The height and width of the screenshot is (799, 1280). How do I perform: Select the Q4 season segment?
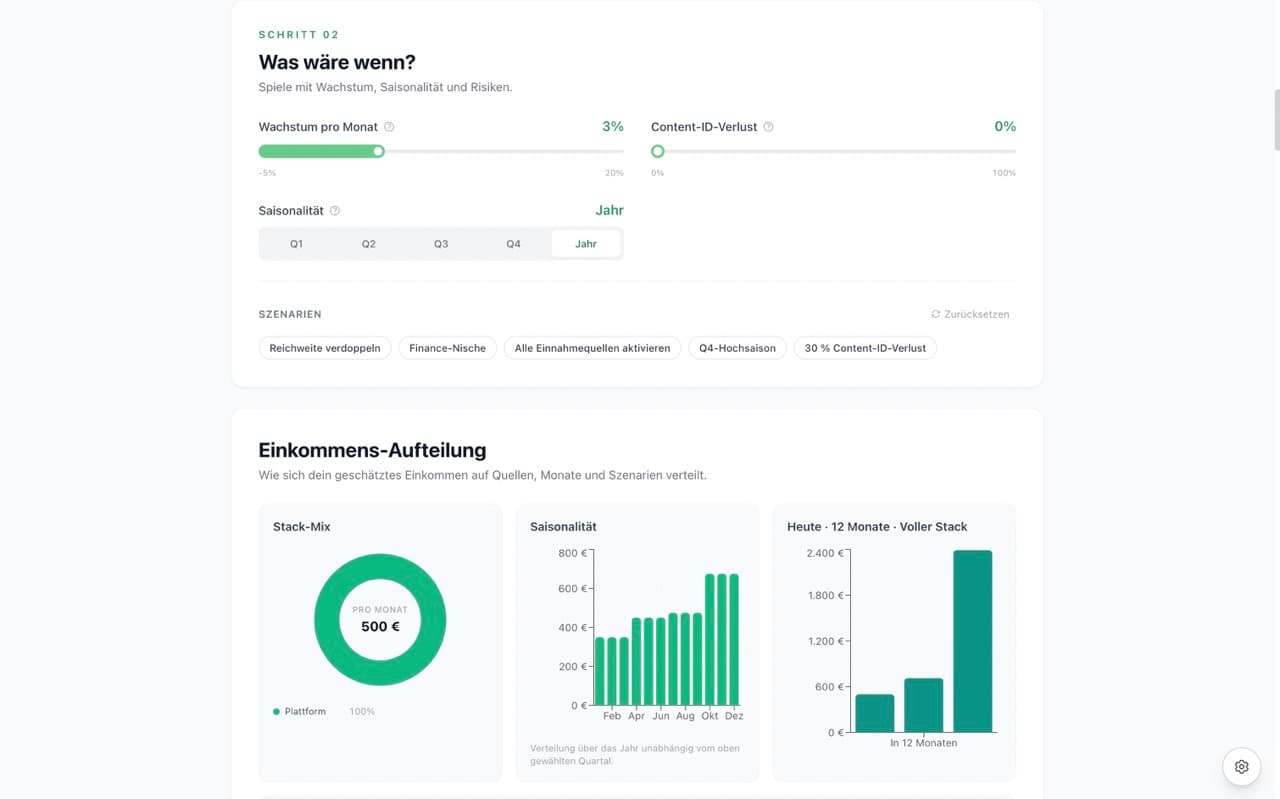click(x=513, y=244)
